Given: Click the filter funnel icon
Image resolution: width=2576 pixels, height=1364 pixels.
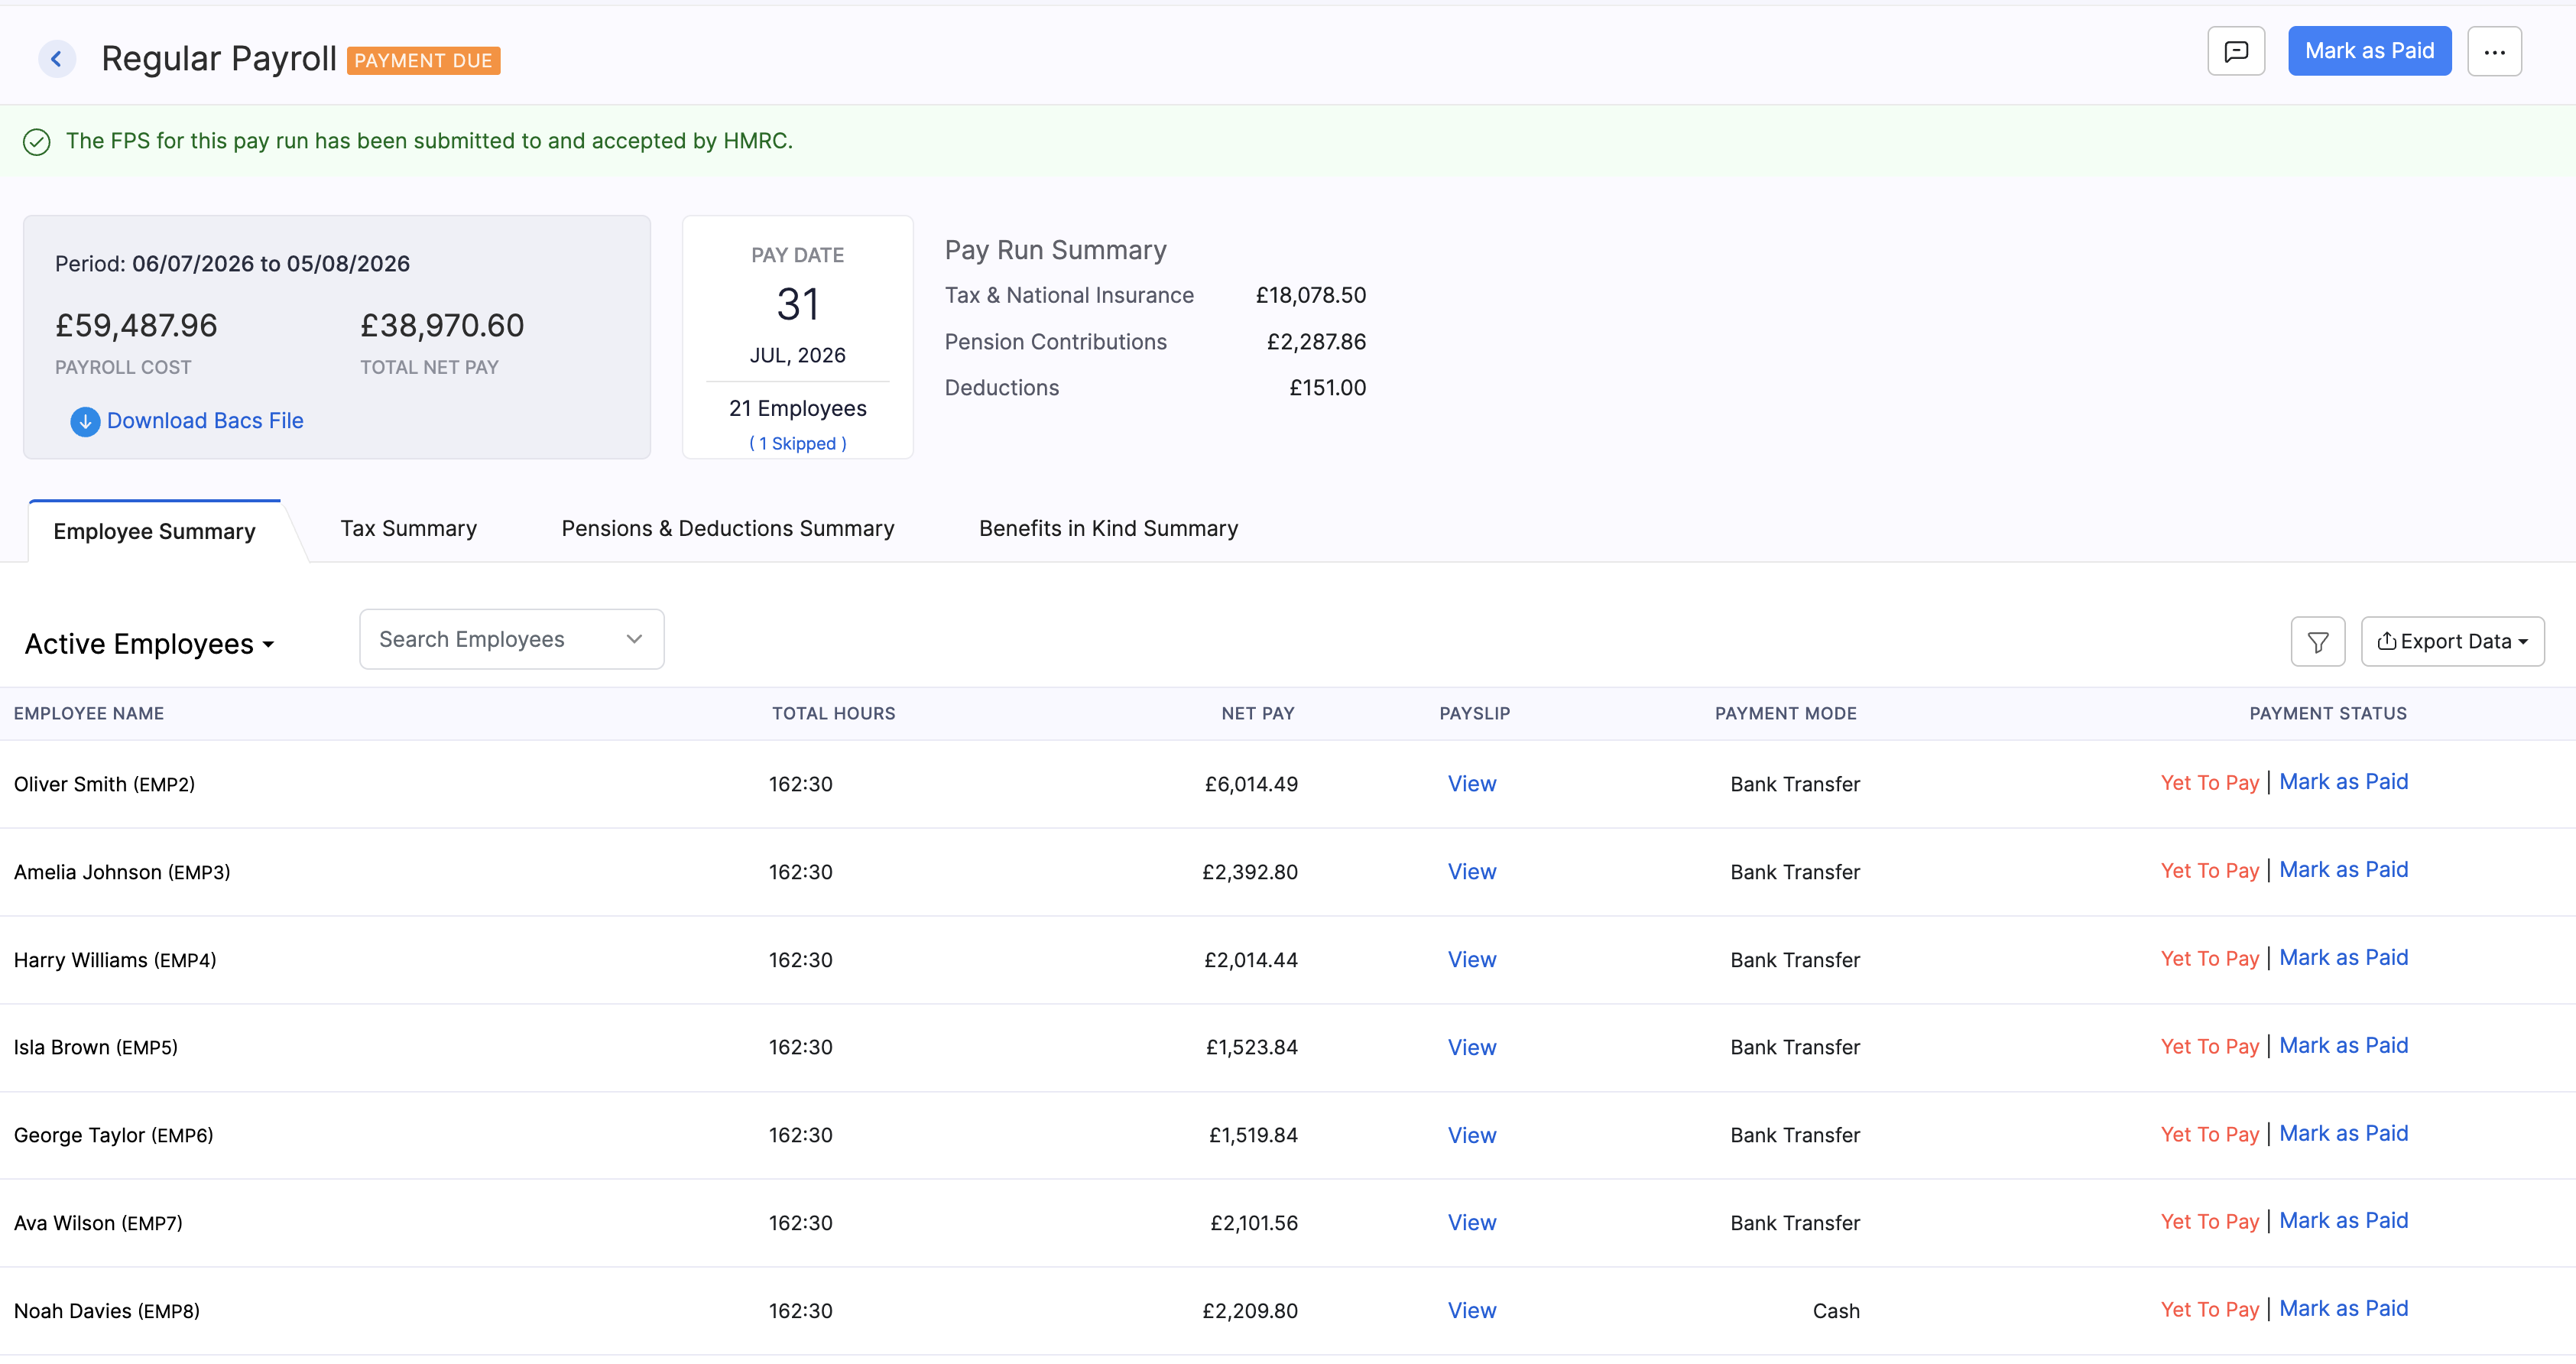Looking at the screenshot, I should 2317,641.
